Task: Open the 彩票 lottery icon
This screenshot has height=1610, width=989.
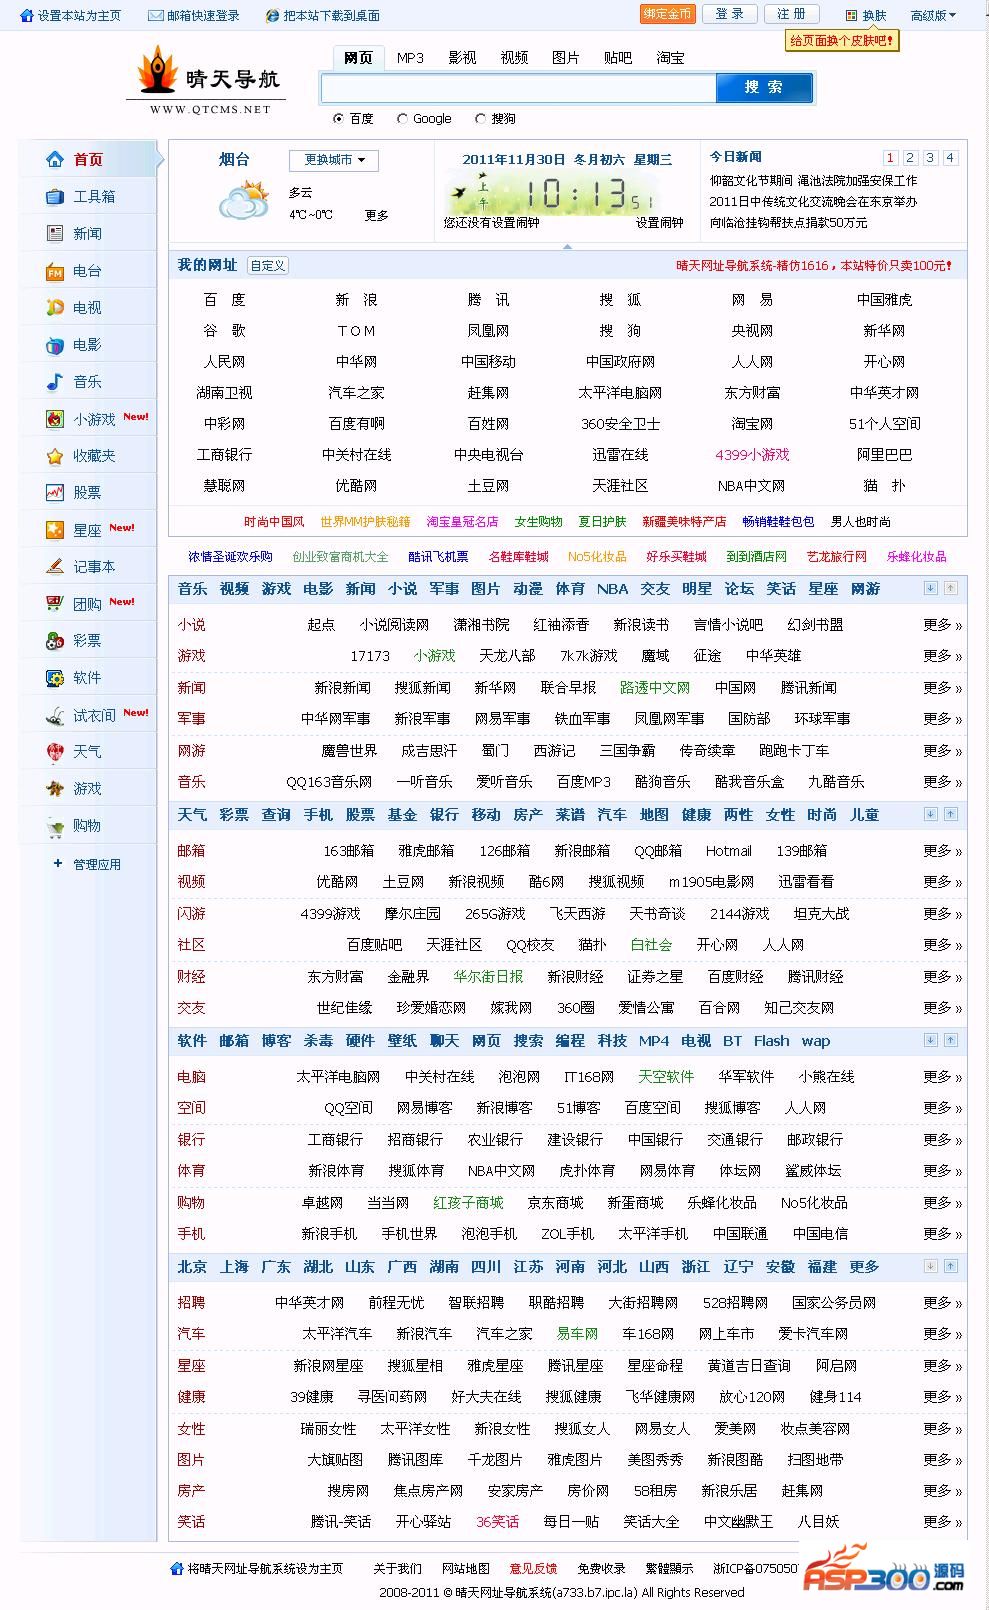Action: pyautogui.click(x=55, y=640)
